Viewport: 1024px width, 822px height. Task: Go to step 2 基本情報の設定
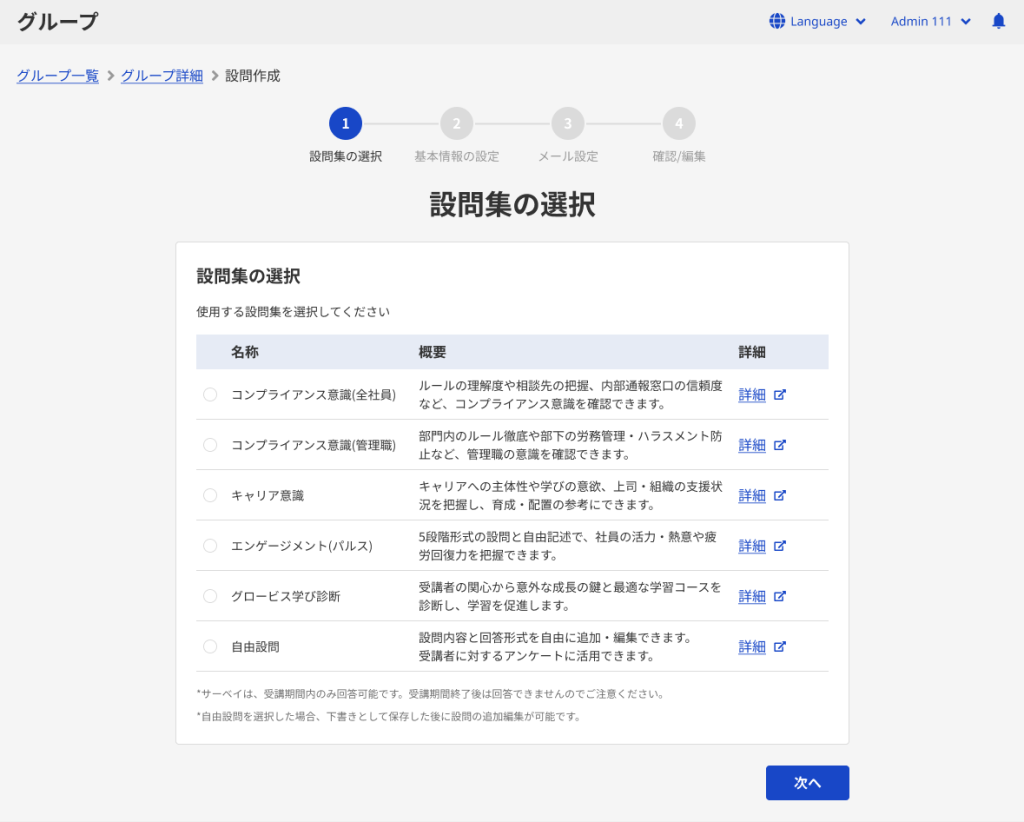point(456,123)
